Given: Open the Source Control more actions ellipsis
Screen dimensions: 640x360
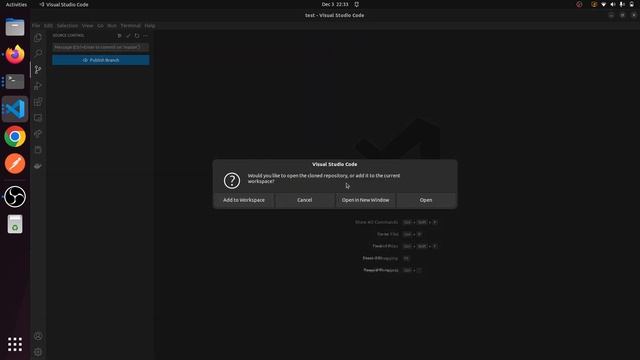Looking at the screenshot, I should click(x=146, y=36).
